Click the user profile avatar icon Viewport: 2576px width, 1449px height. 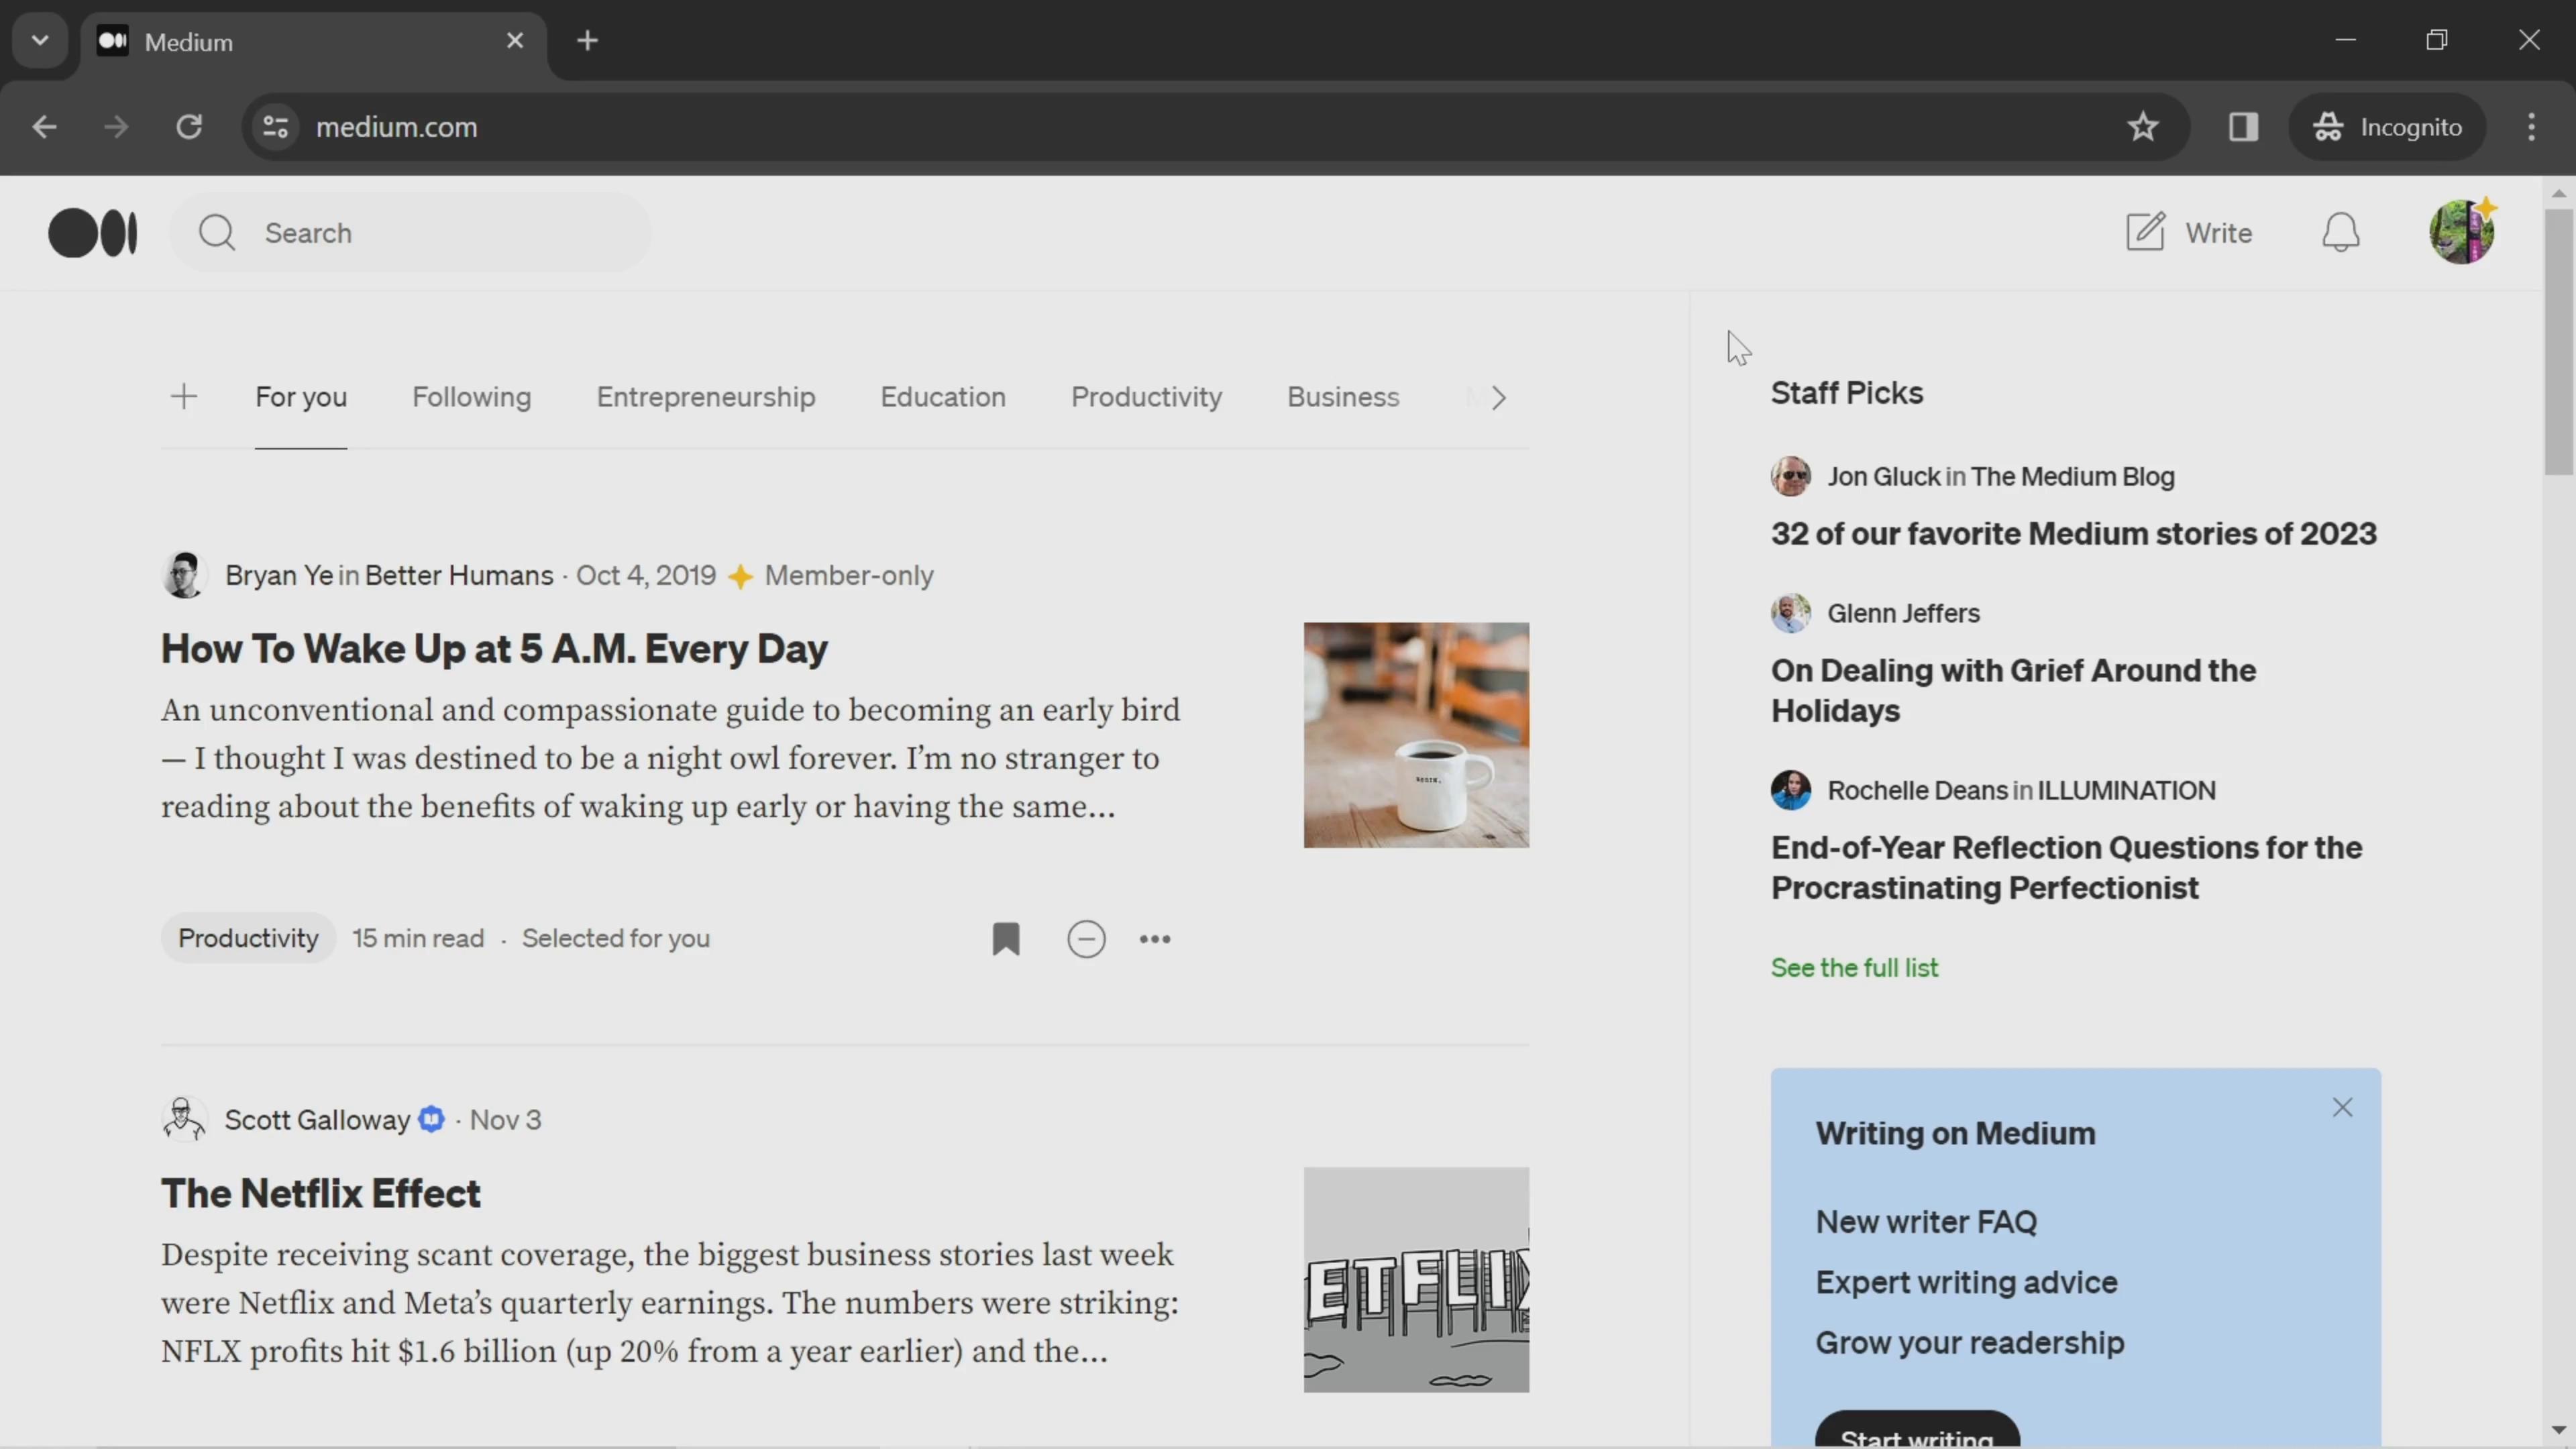point(2463,231)
